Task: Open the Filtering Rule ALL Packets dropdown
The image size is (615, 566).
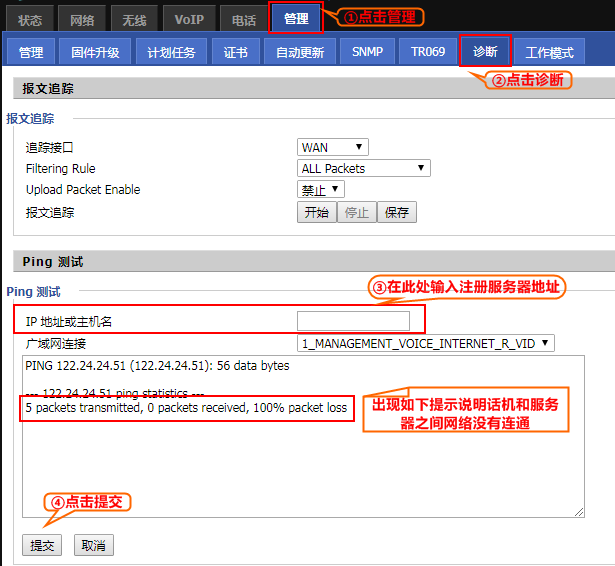Action: (364, 168)
